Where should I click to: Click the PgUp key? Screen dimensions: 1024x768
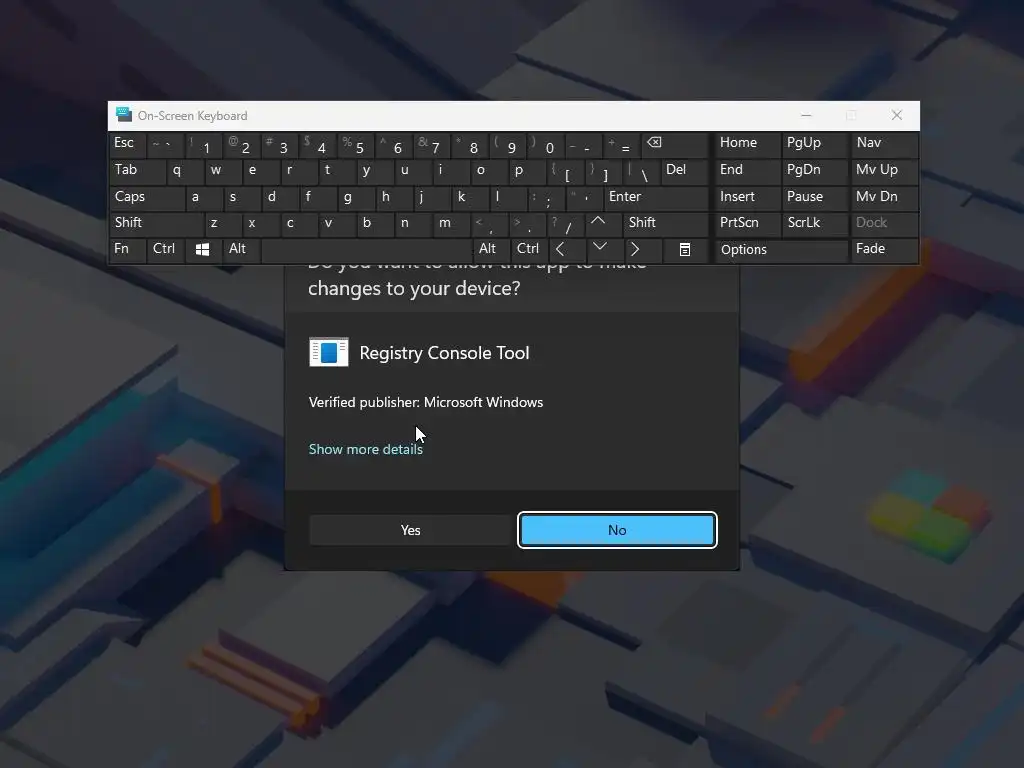(x=815, y=145)
